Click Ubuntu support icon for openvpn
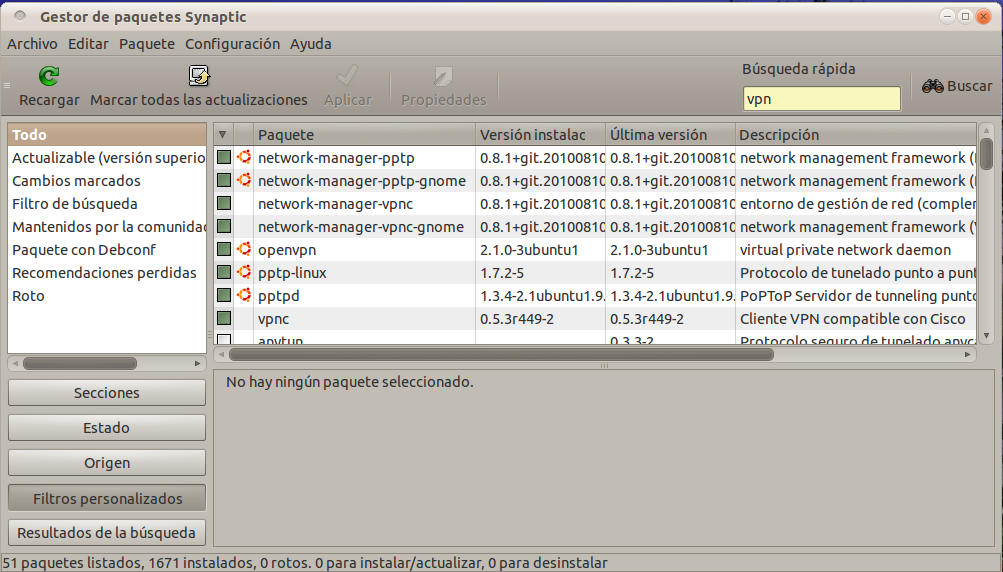Screen dimensions: 1003x572 (244, 250)
